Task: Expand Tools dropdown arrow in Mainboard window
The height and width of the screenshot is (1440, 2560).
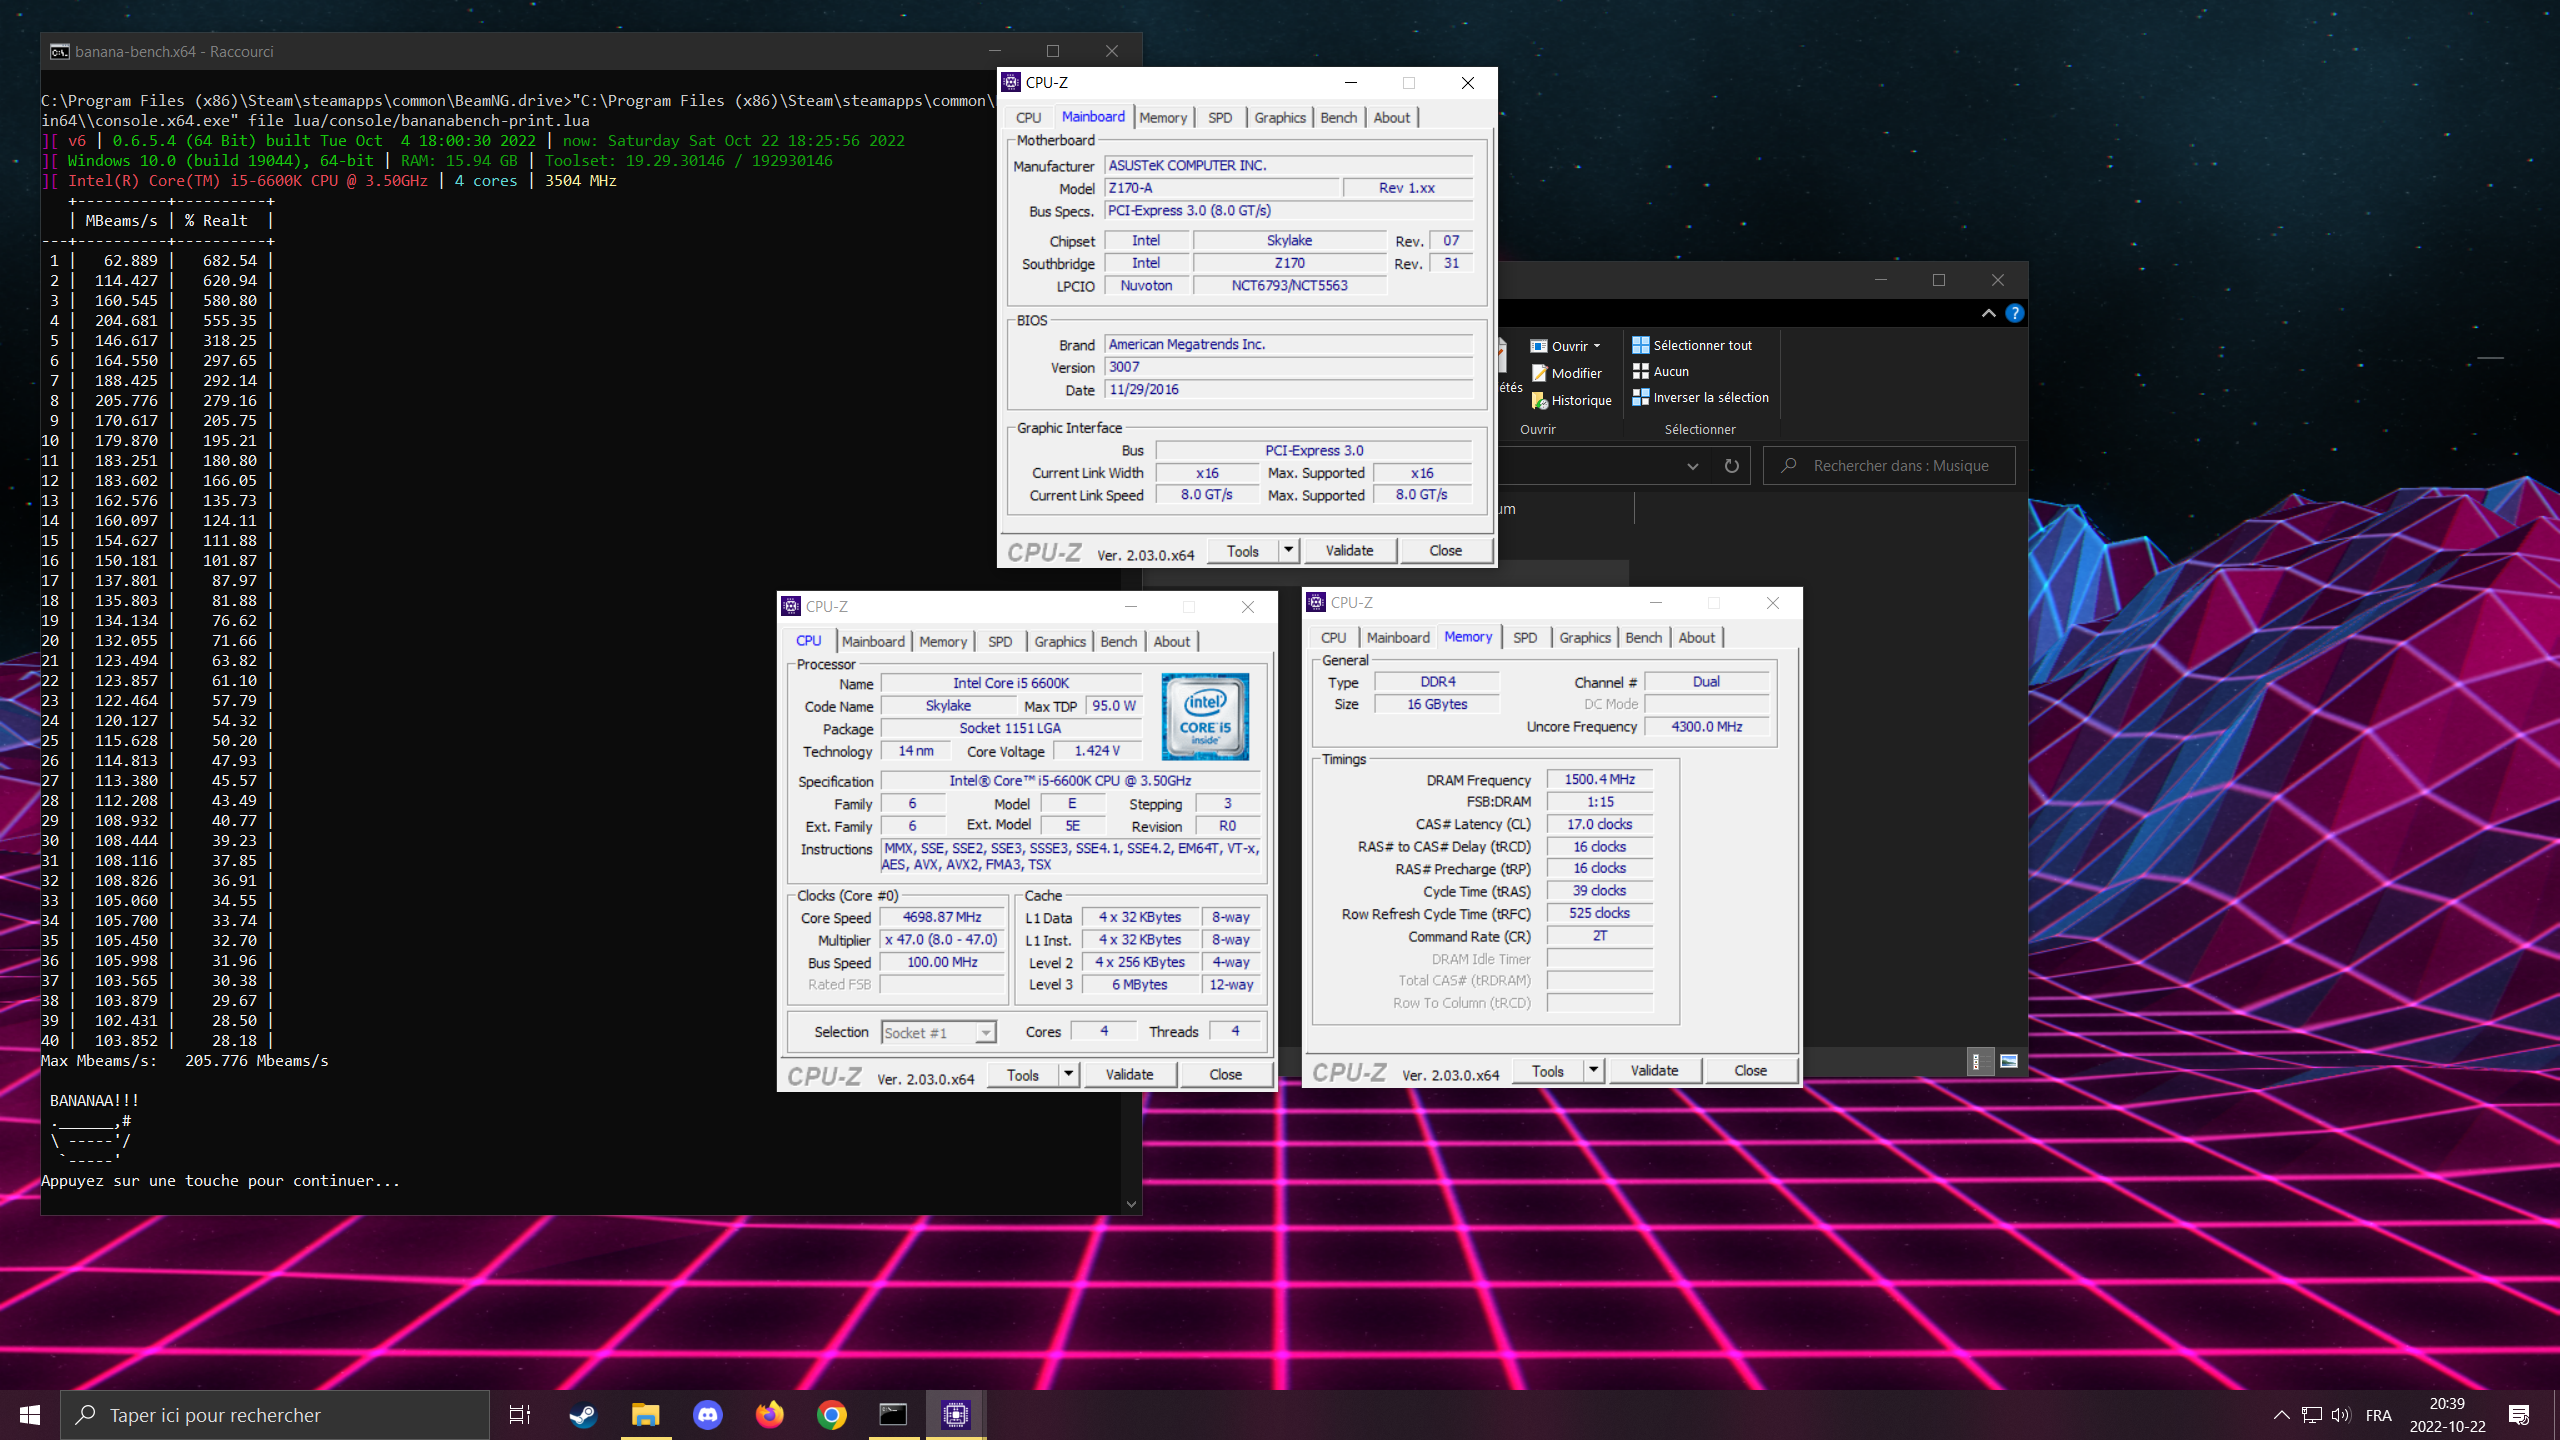Action: [x=1288, y=551]
